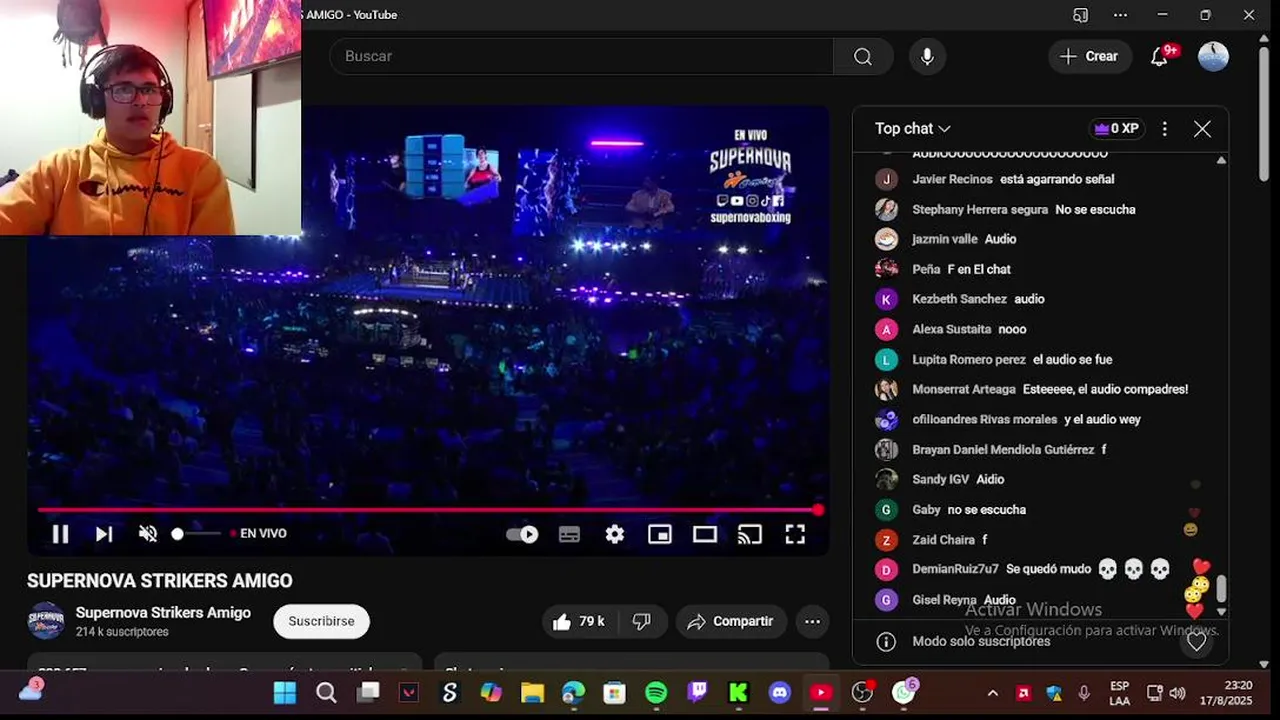The image size is (1280, 720).
Task: Cast video to a TV
Action: coord(750,534)
